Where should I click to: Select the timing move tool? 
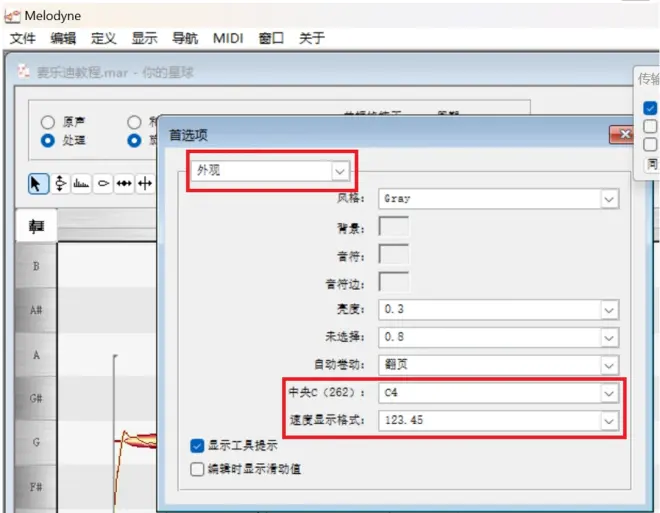124,184
